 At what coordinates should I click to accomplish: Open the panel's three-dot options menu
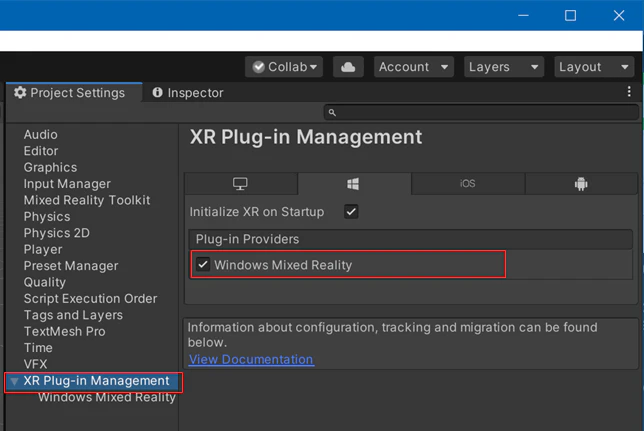pyautogui.click(x=629, y=92)
